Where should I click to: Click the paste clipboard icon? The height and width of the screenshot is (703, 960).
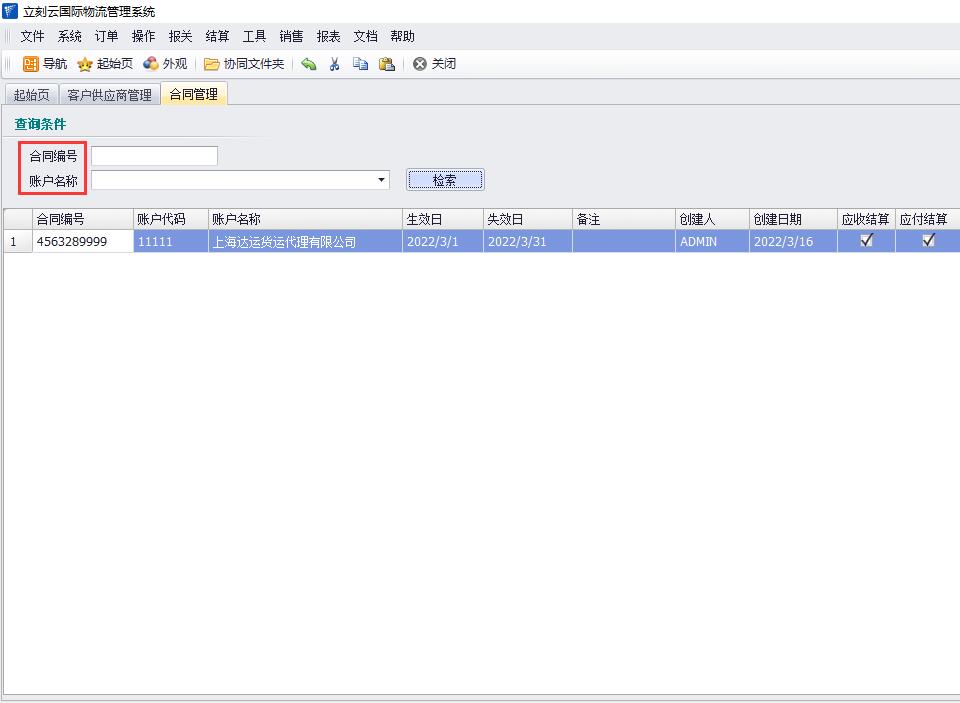click(x=386, y=64)
